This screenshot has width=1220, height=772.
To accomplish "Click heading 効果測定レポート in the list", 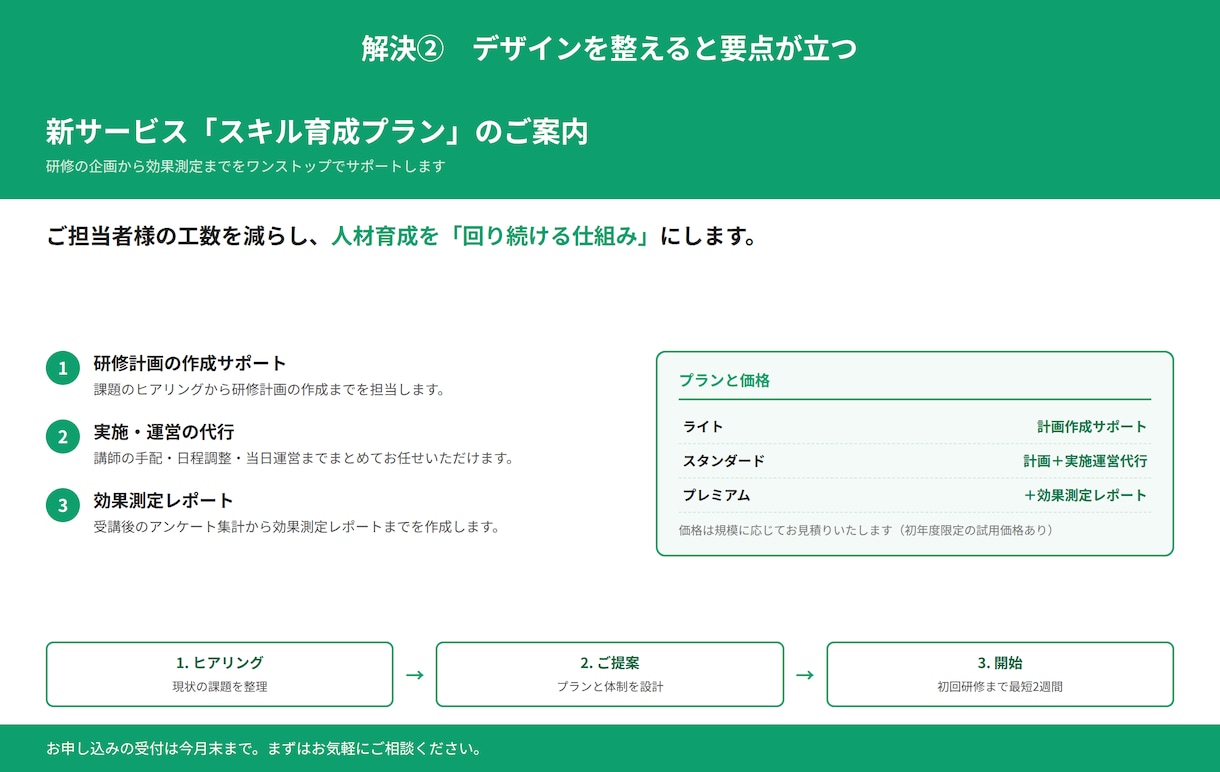I will 163,501.
